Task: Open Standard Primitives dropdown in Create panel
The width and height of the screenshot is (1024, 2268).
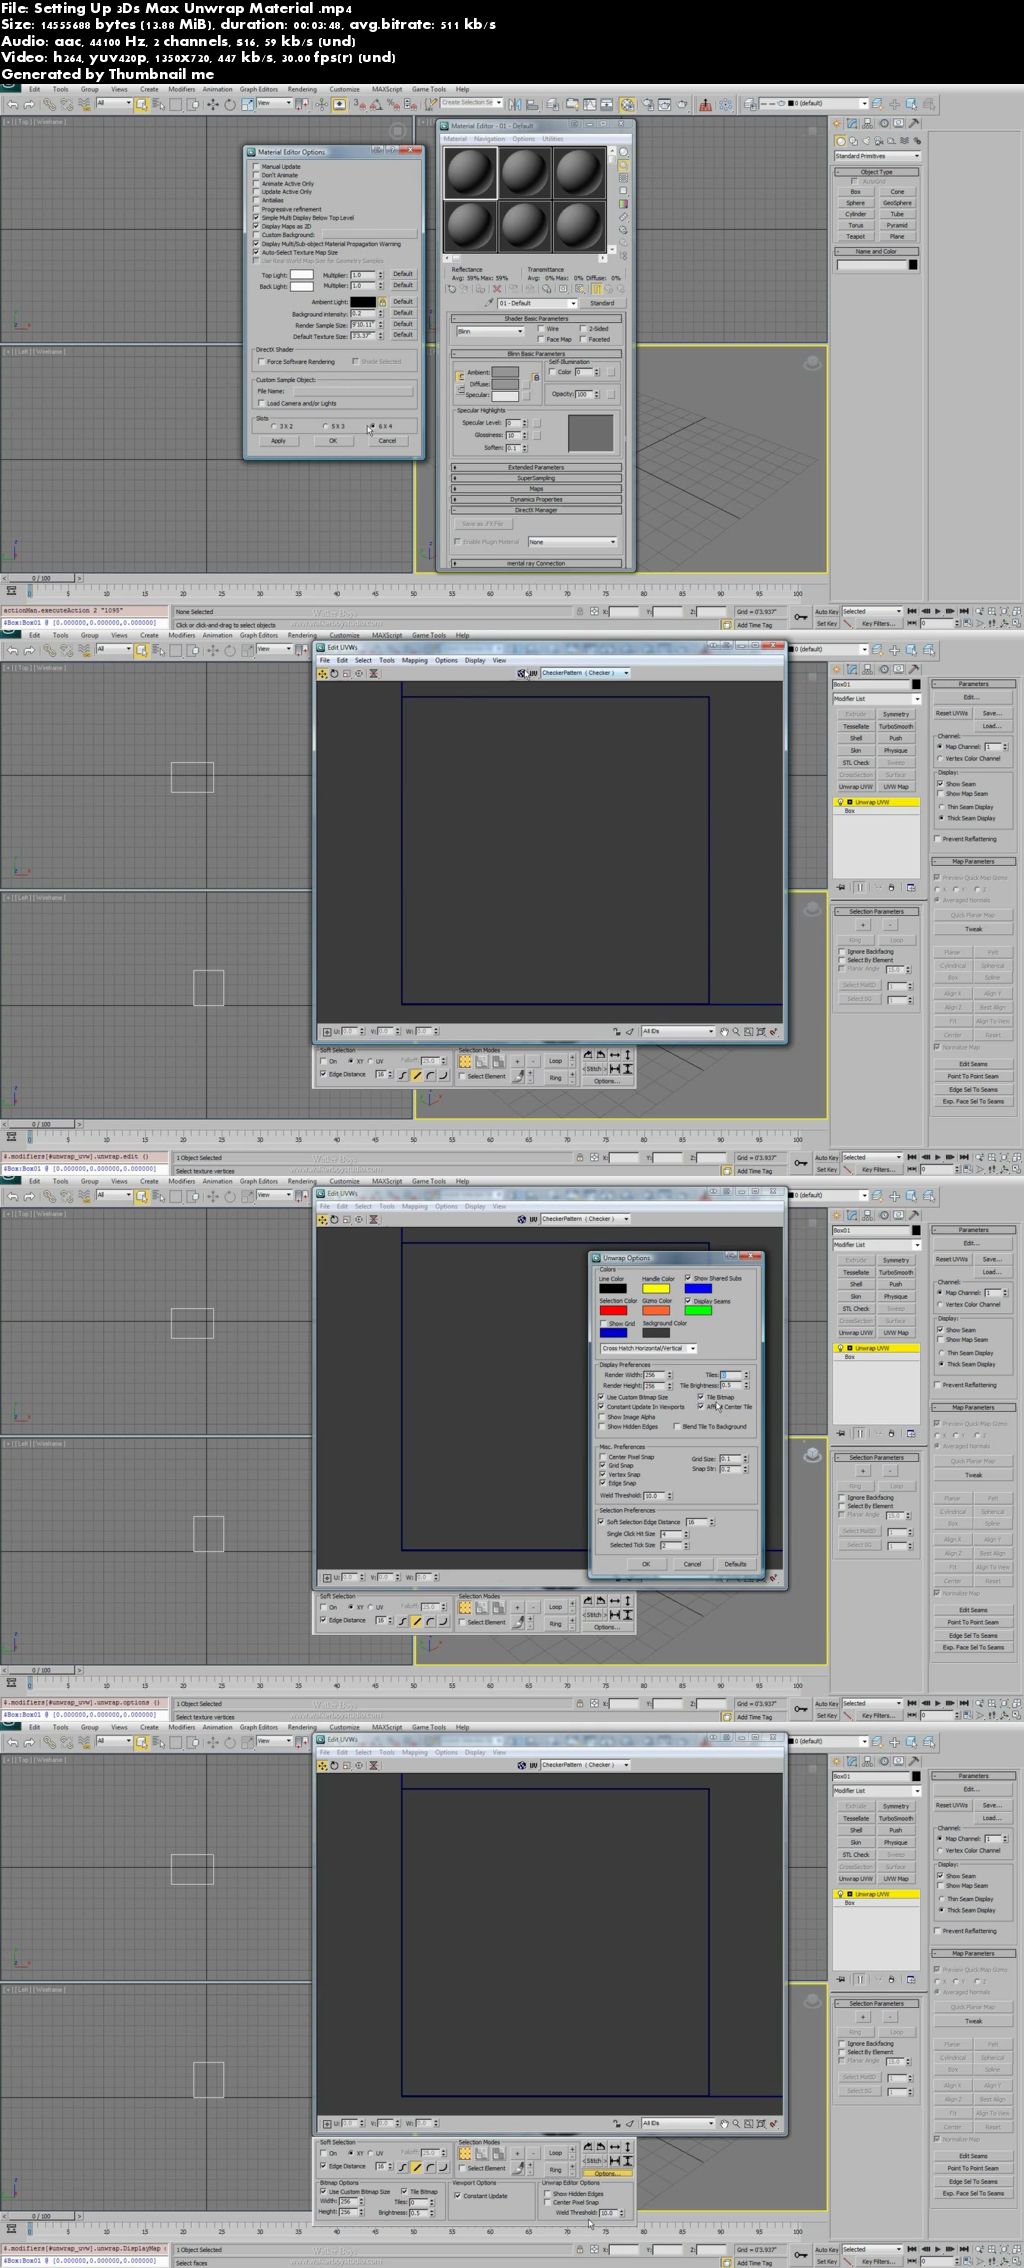Action: click(x=876, y=156)
